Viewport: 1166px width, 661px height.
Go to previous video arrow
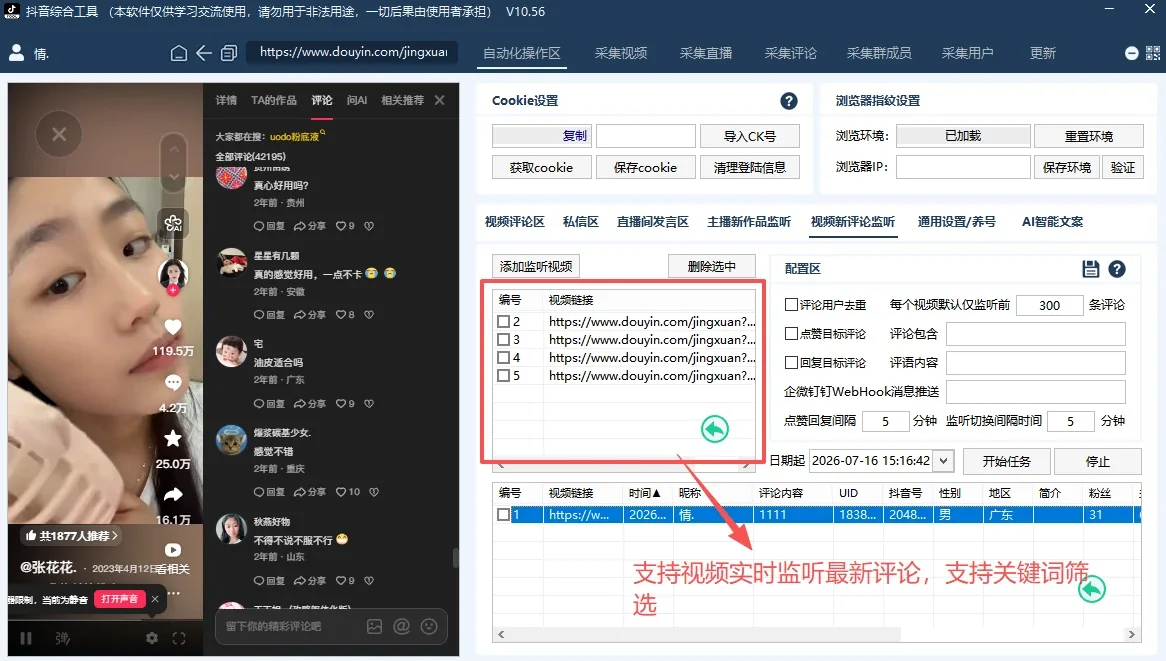click(x=173, y=149)
